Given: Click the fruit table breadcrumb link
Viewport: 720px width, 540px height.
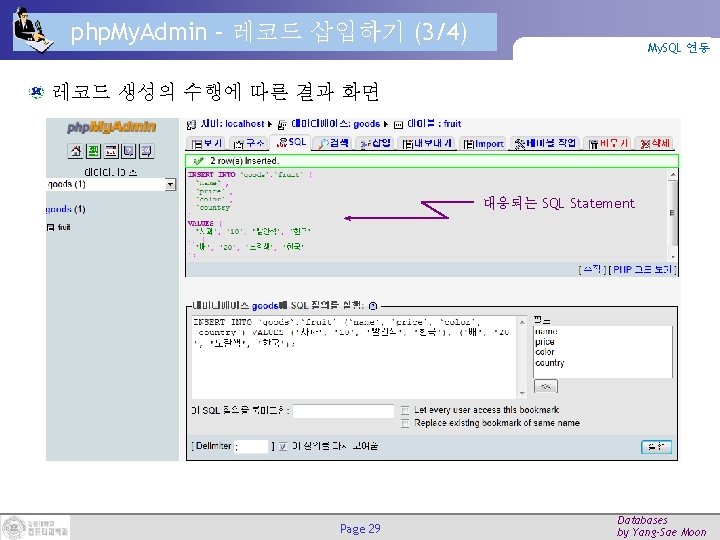Looking at the screenshot, I should tap(452, 124).
